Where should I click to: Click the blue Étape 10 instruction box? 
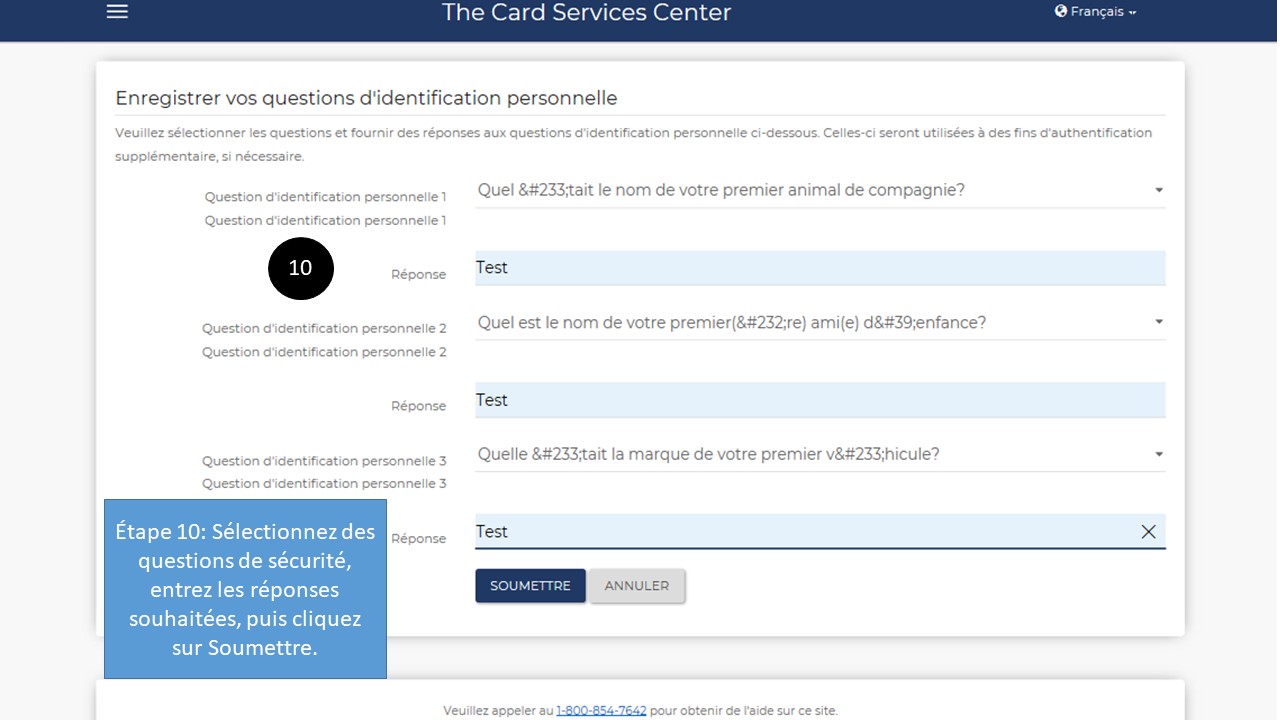coord(245,589)
